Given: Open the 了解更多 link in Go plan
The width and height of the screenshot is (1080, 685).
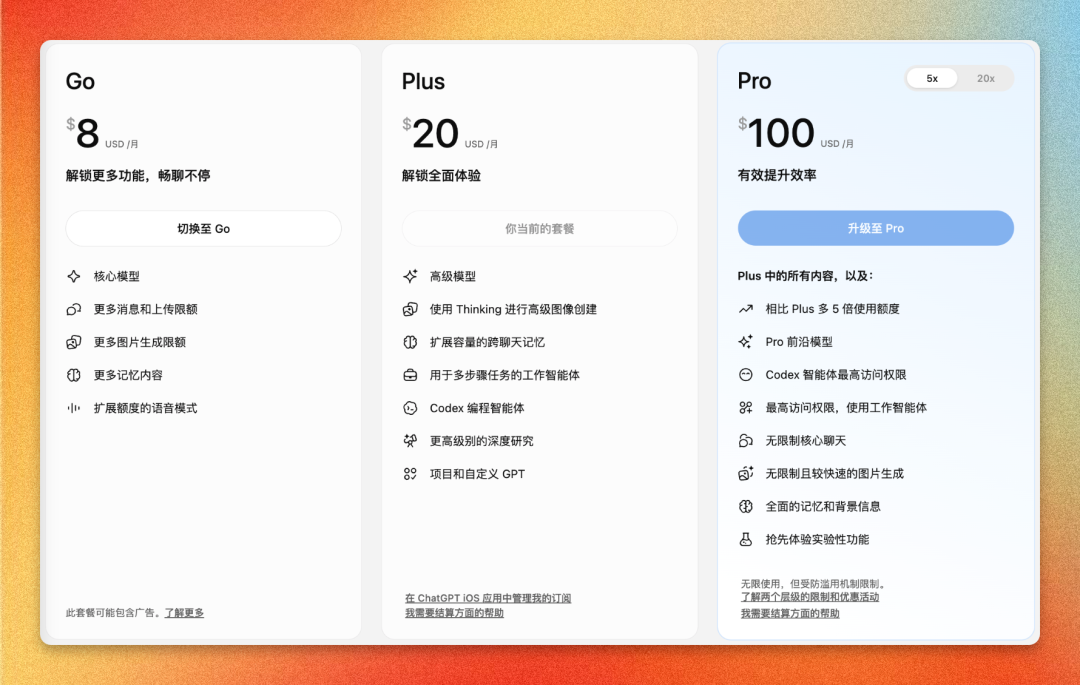Looking at the screenshot, I should point(184,613).
